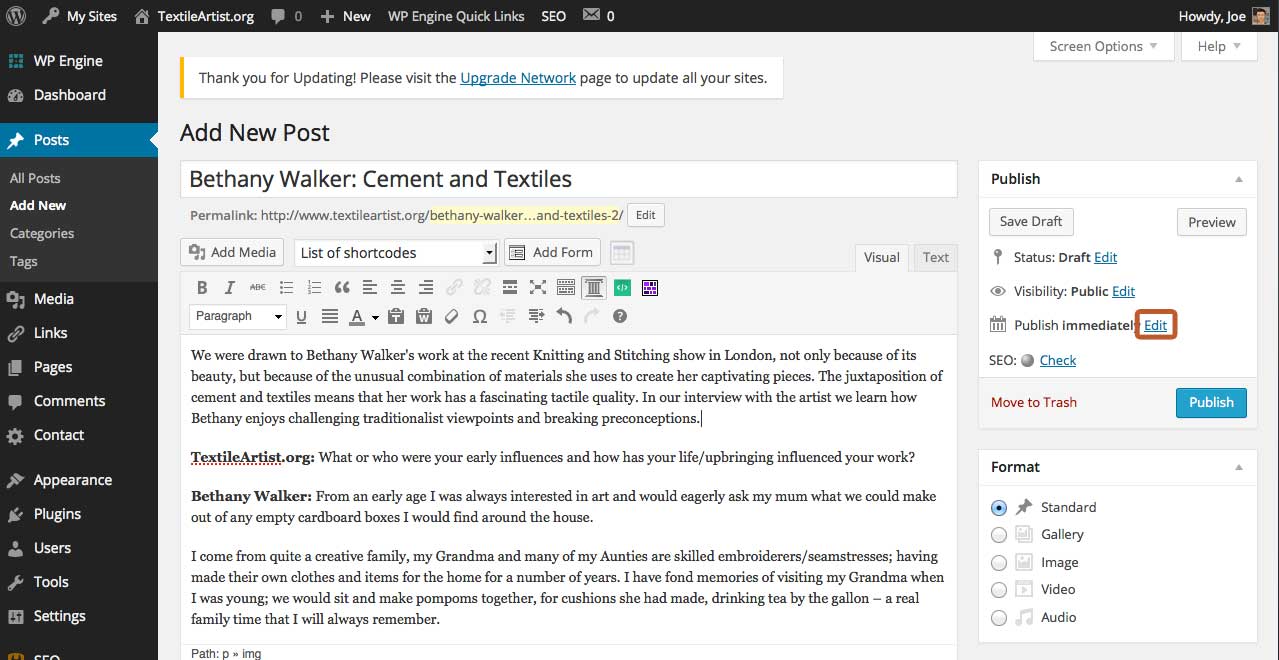
Task: Edit the post Visibility
Action: [1123, 291]
